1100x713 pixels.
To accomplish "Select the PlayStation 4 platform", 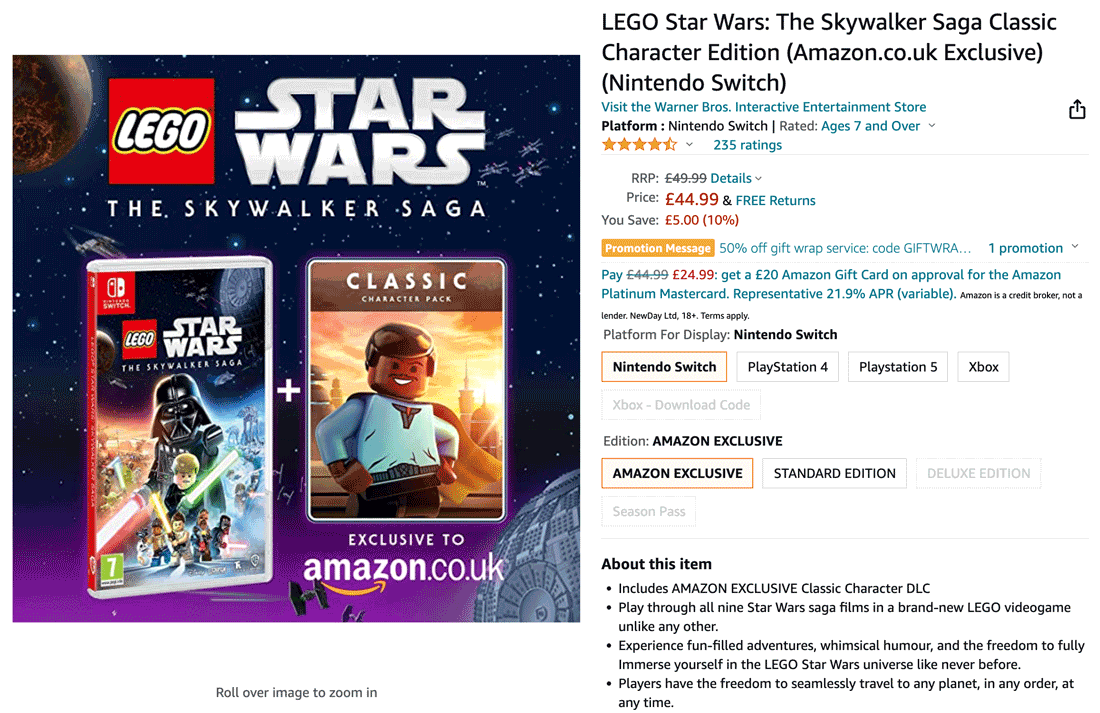I will 787,367.
